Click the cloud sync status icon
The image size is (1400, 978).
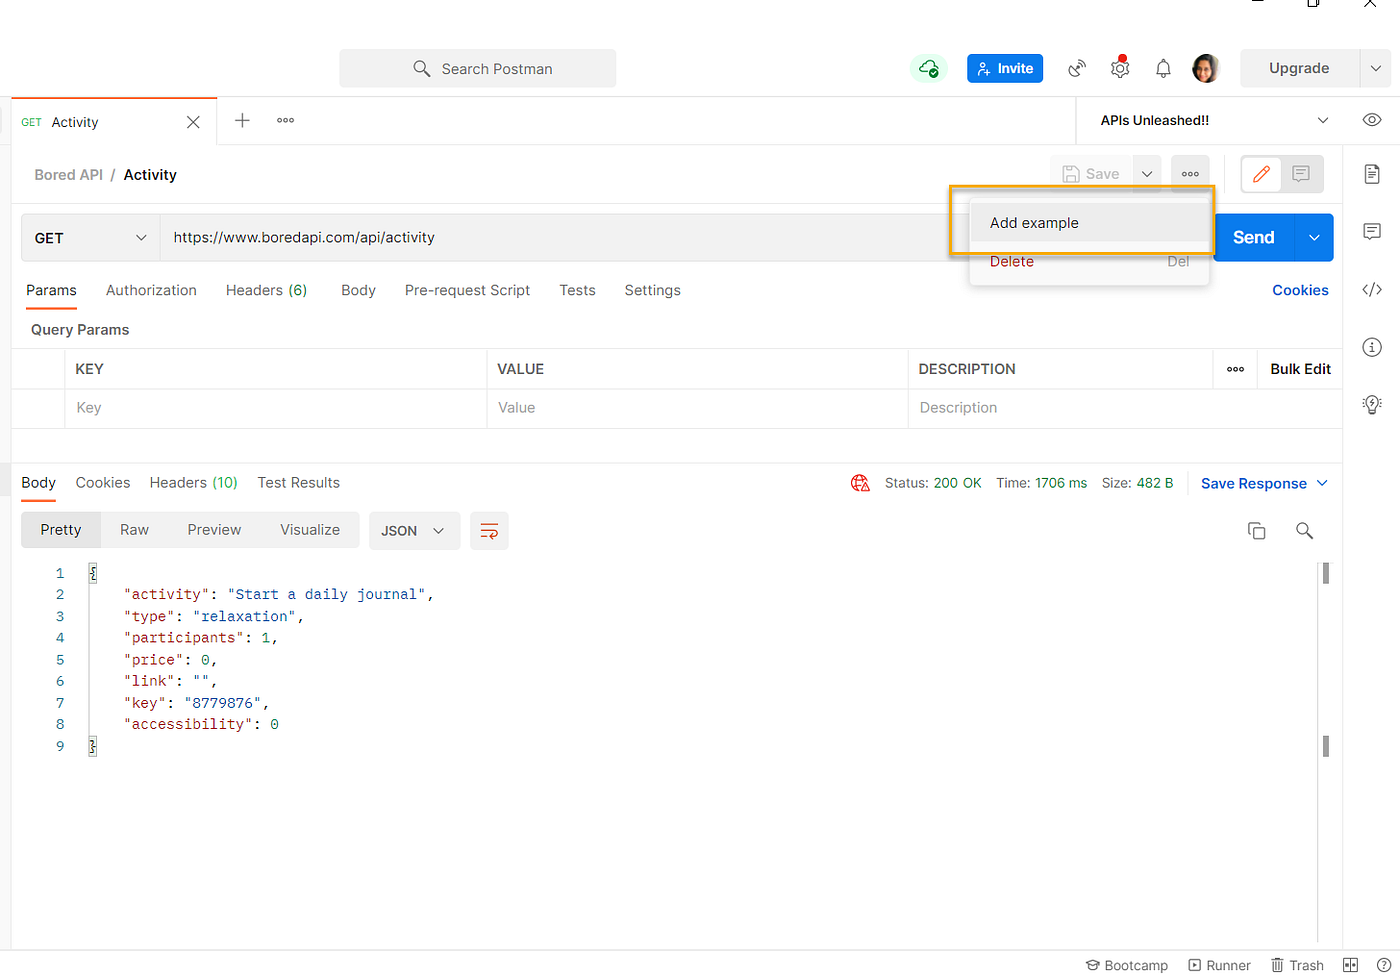[928, 68]
